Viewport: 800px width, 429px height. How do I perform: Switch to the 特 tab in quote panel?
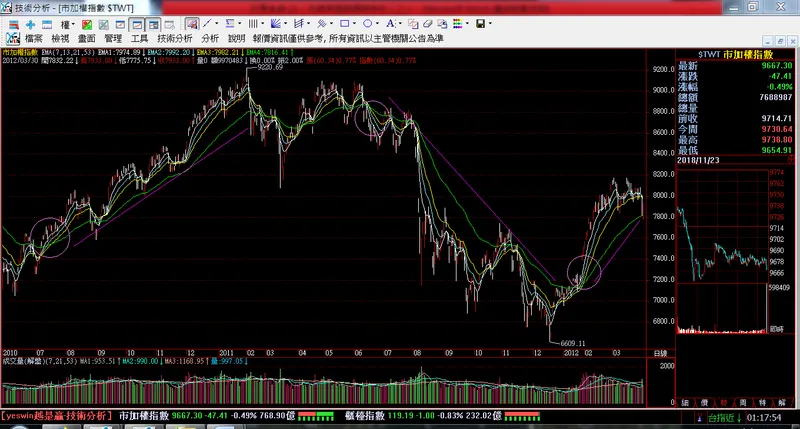pyautogui.click(x=762, y=403)
